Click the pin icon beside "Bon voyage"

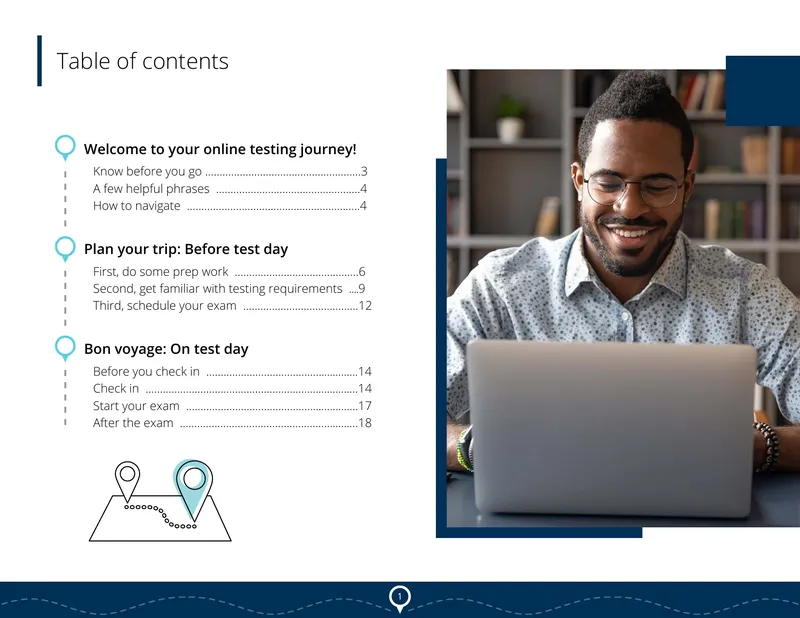[65, 348]
